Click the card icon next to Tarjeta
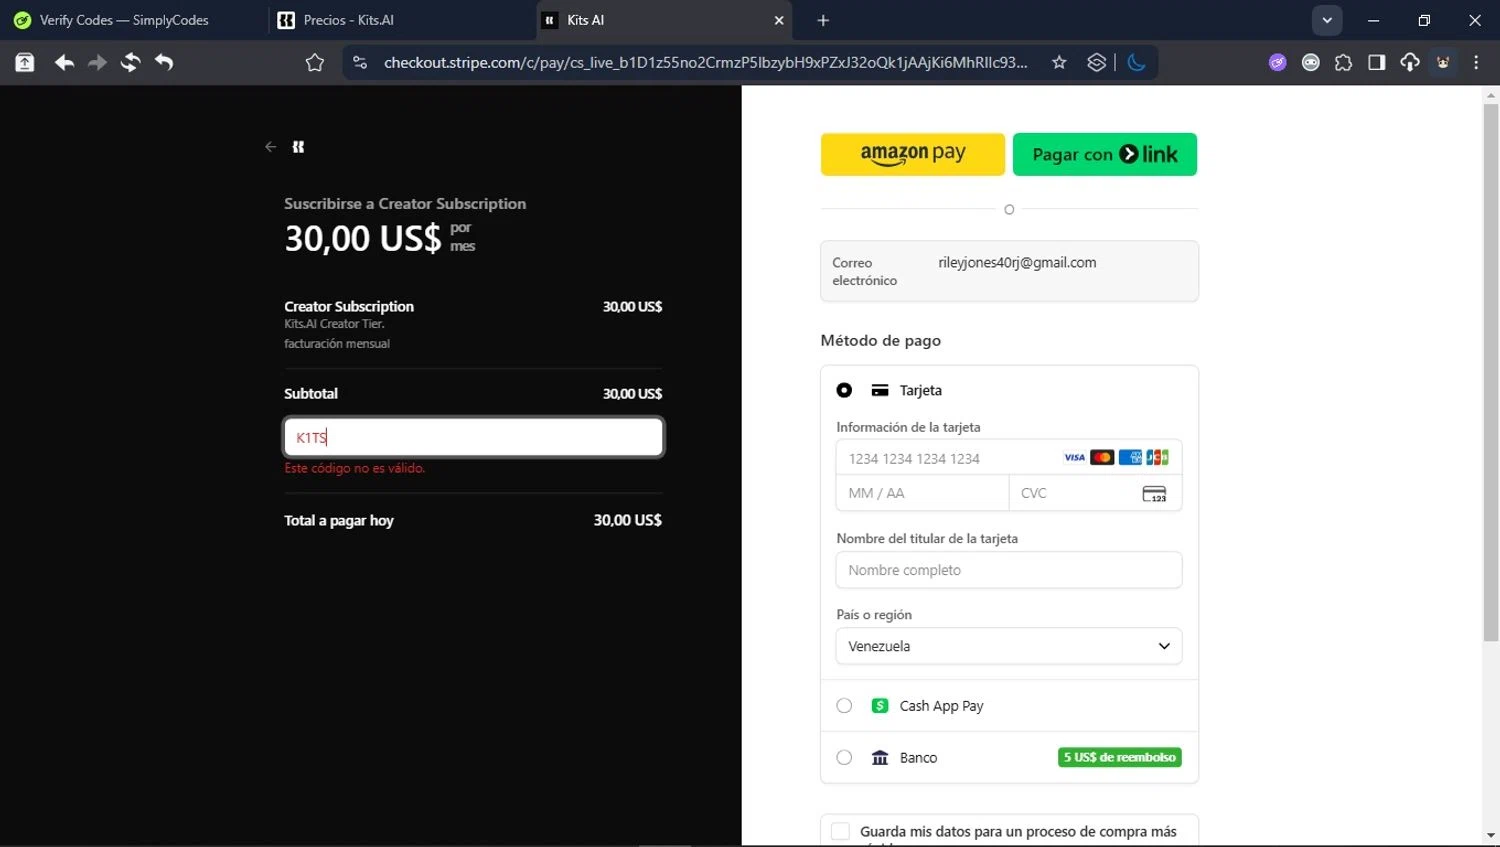 [x=880, y=391]
